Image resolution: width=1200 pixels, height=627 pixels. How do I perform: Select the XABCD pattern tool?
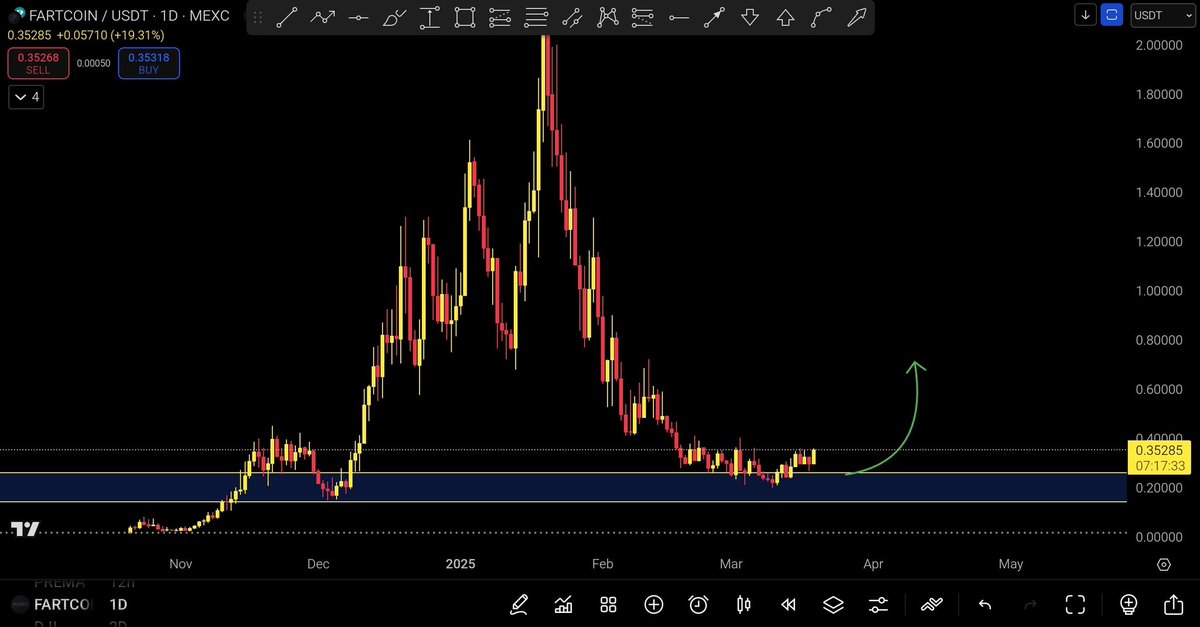click(608, 17)
